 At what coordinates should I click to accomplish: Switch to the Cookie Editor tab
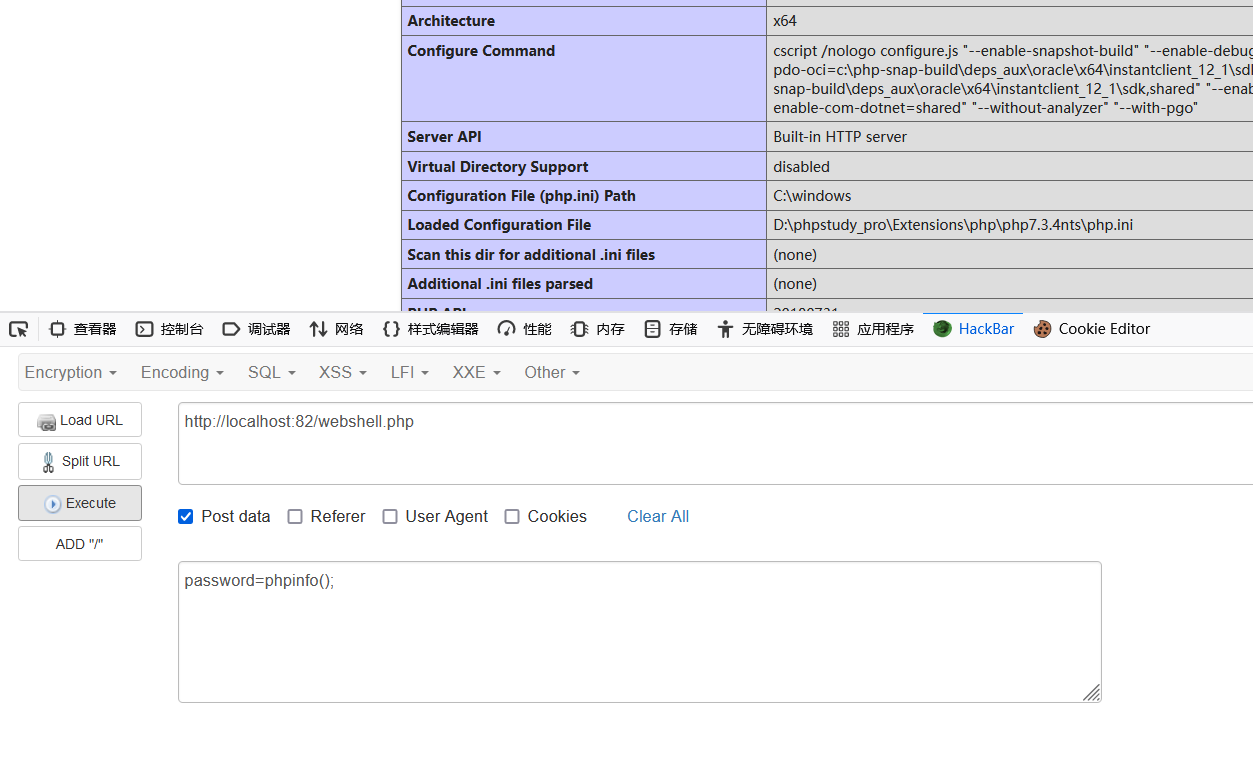coord(1092,329)
